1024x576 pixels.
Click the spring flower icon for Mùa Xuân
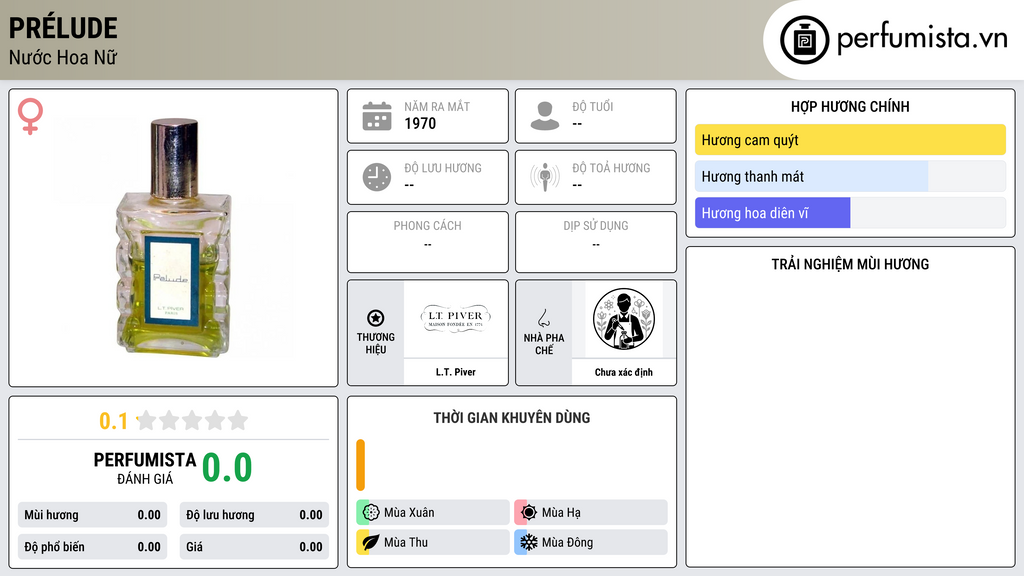click(x=371, y=512)
